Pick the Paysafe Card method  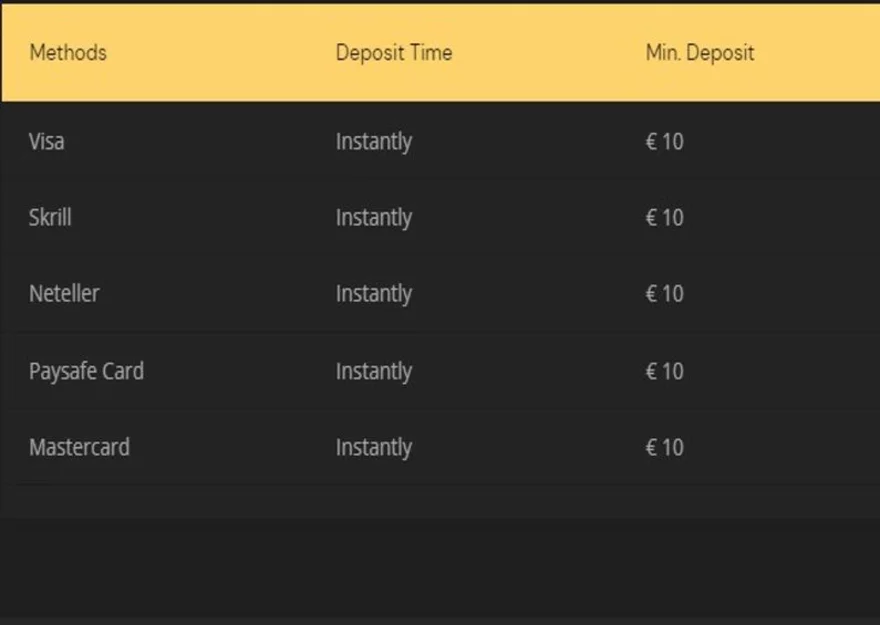tap(86, 371)
